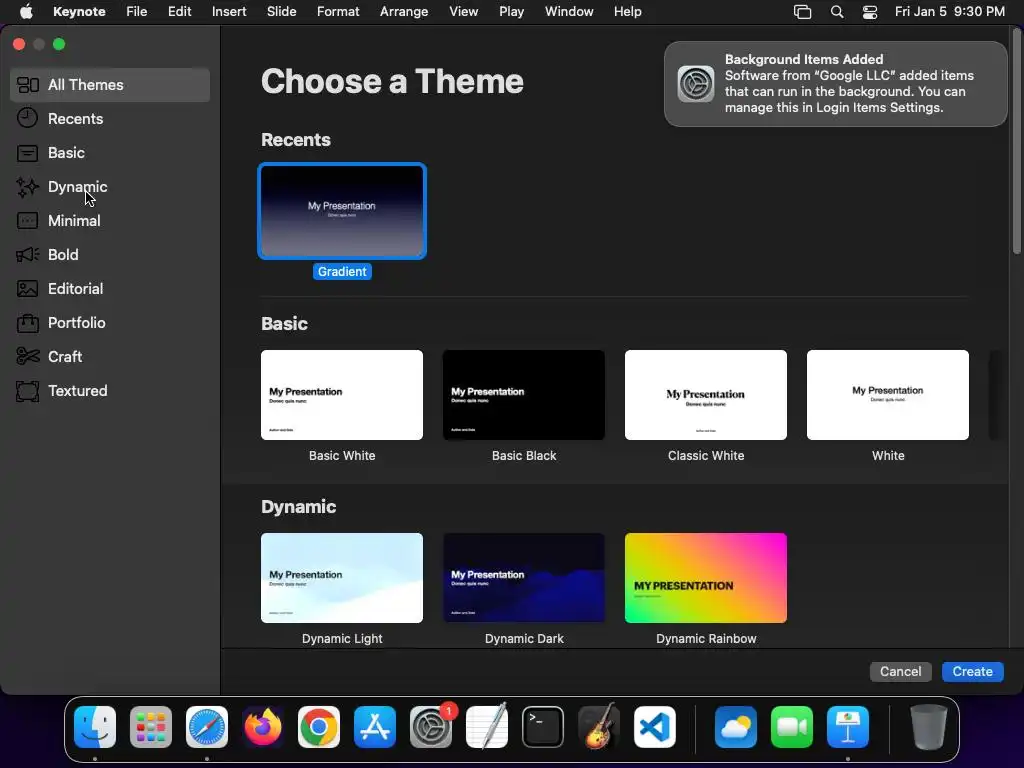Open TextEdit from the Dock
The image size is (1024, 768).
[487, 727]
